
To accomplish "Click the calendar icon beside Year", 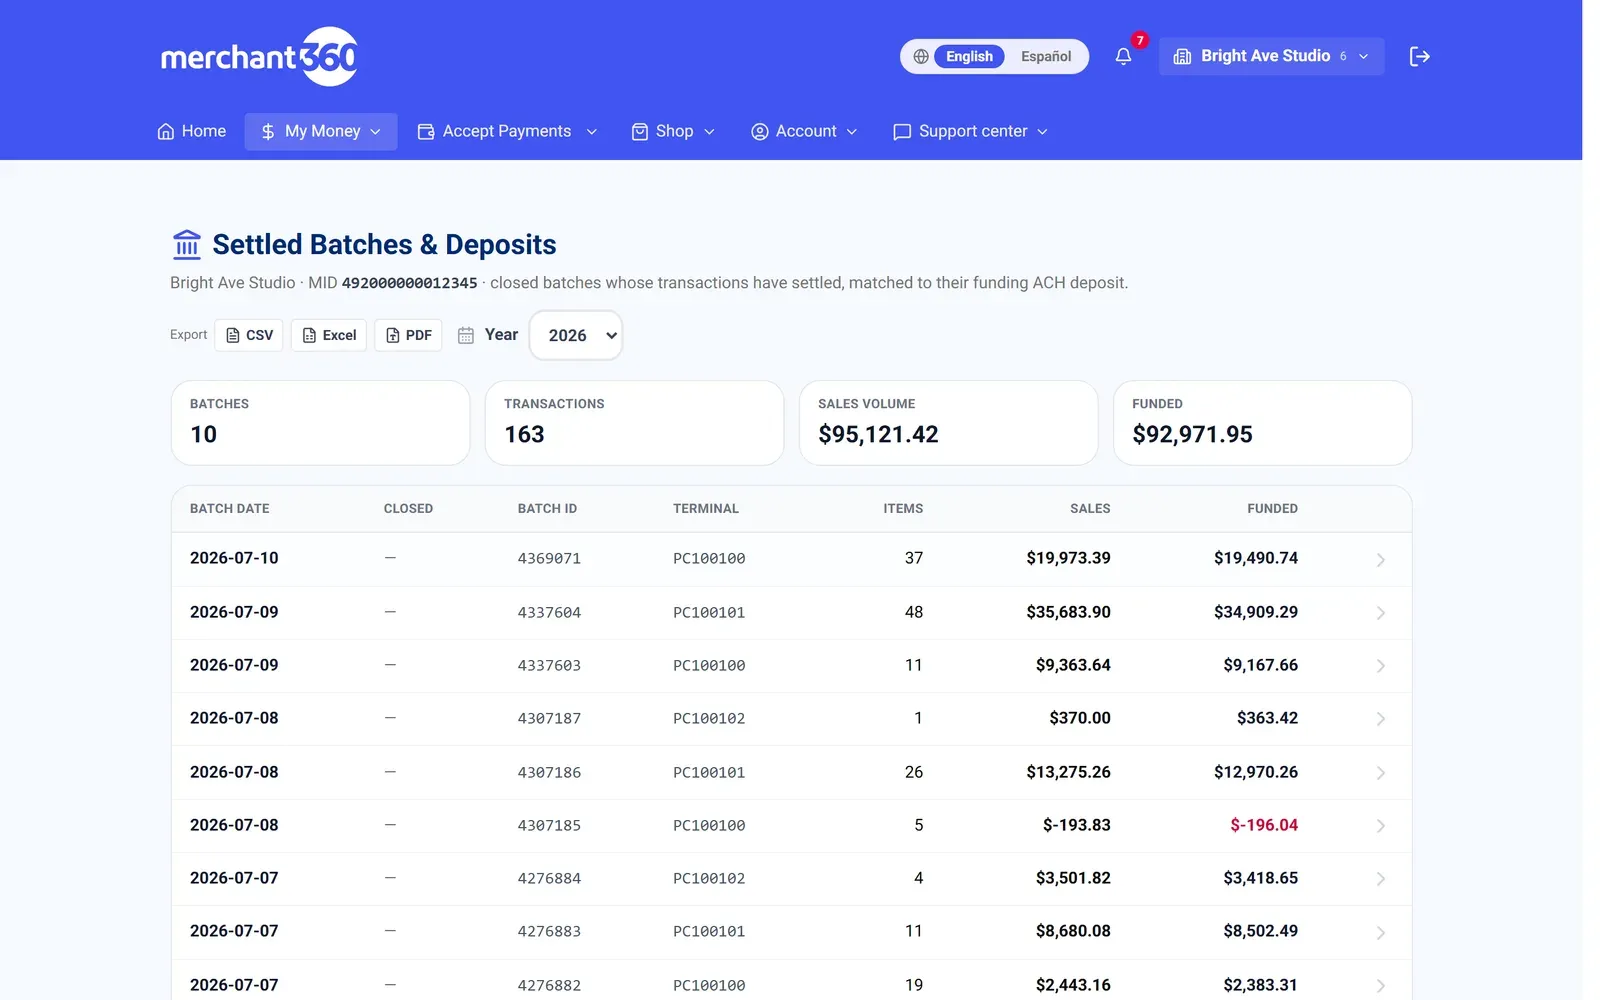I will [466, 335].
